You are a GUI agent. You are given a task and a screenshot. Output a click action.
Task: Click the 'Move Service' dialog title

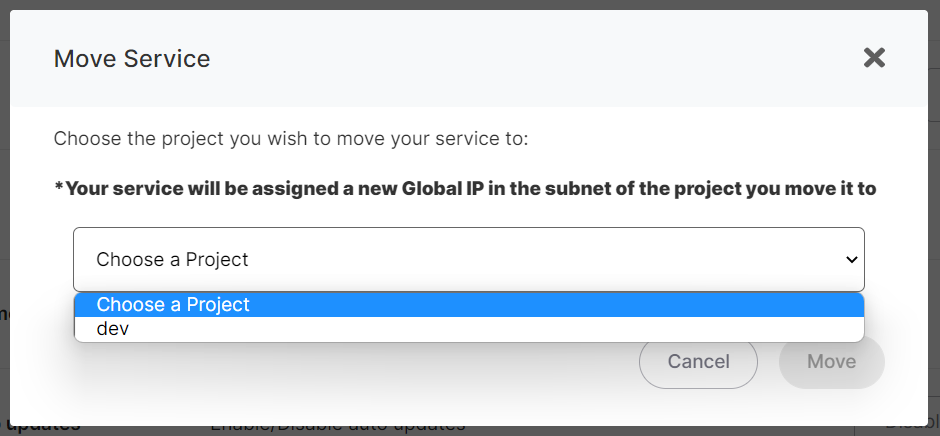(132, 58)
